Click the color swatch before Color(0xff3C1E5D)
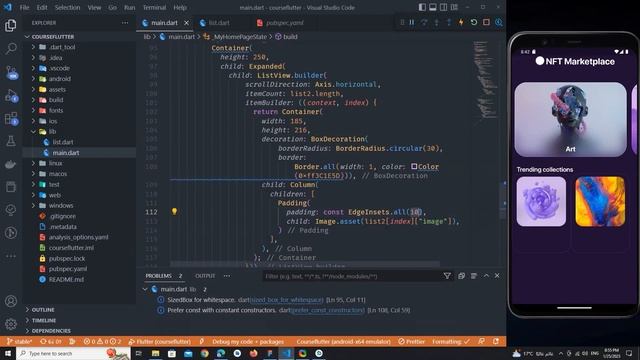The width and height of the screenshot is (640, 360). (x=414, y=167)
